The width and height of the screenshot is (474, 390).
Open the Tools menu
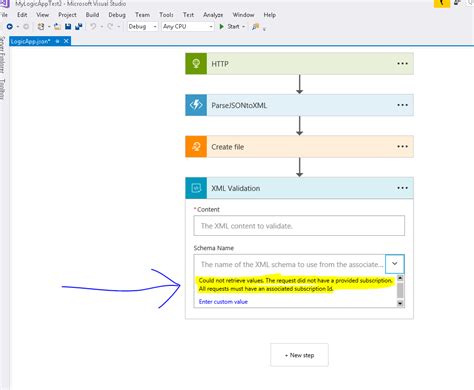(x=166, y=15)
